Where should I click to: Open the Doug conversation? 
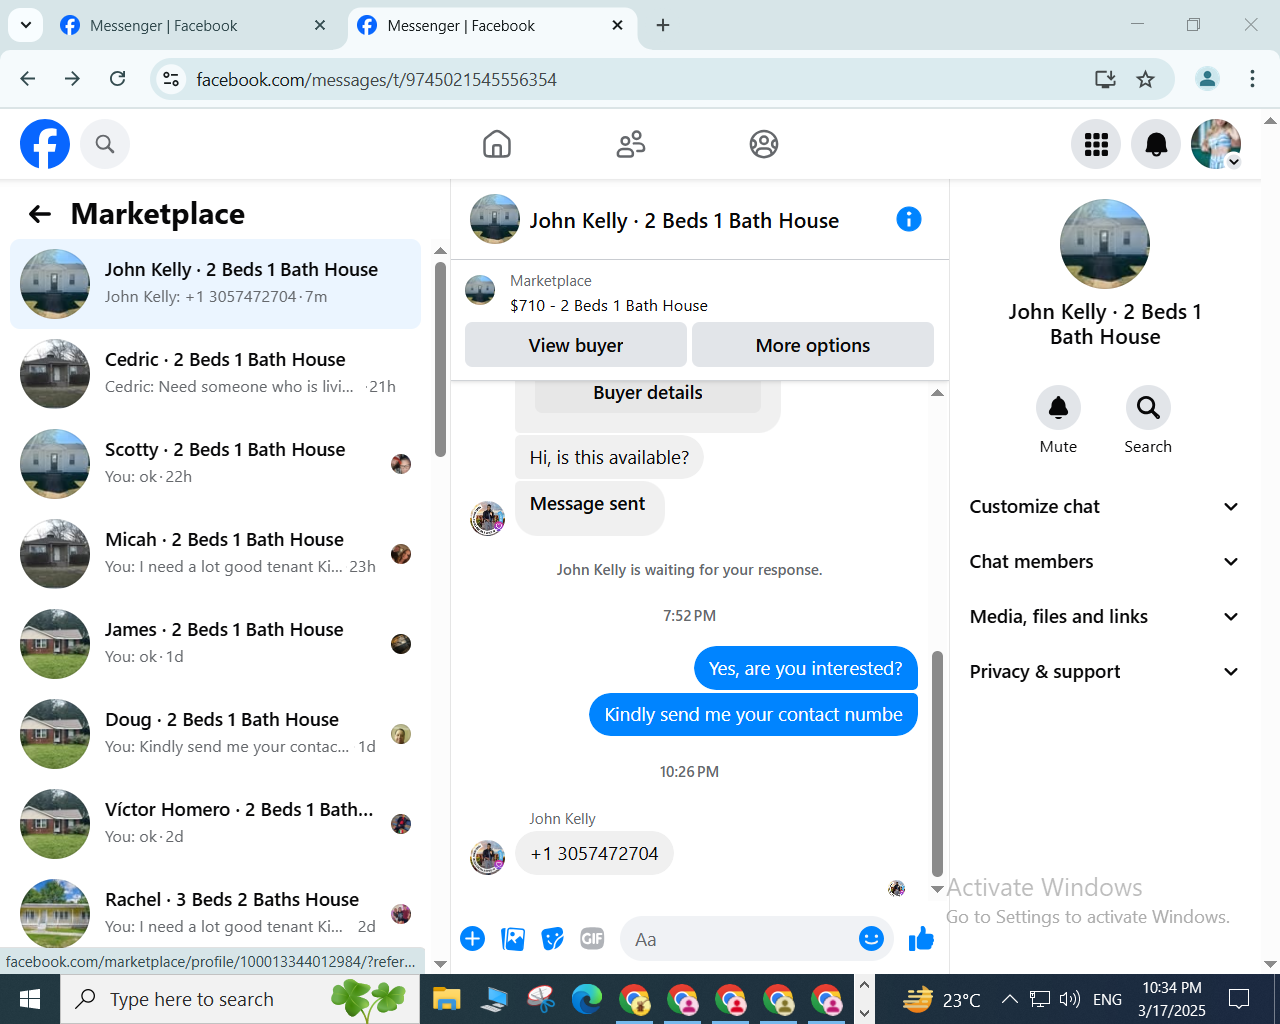coord(215,734)
